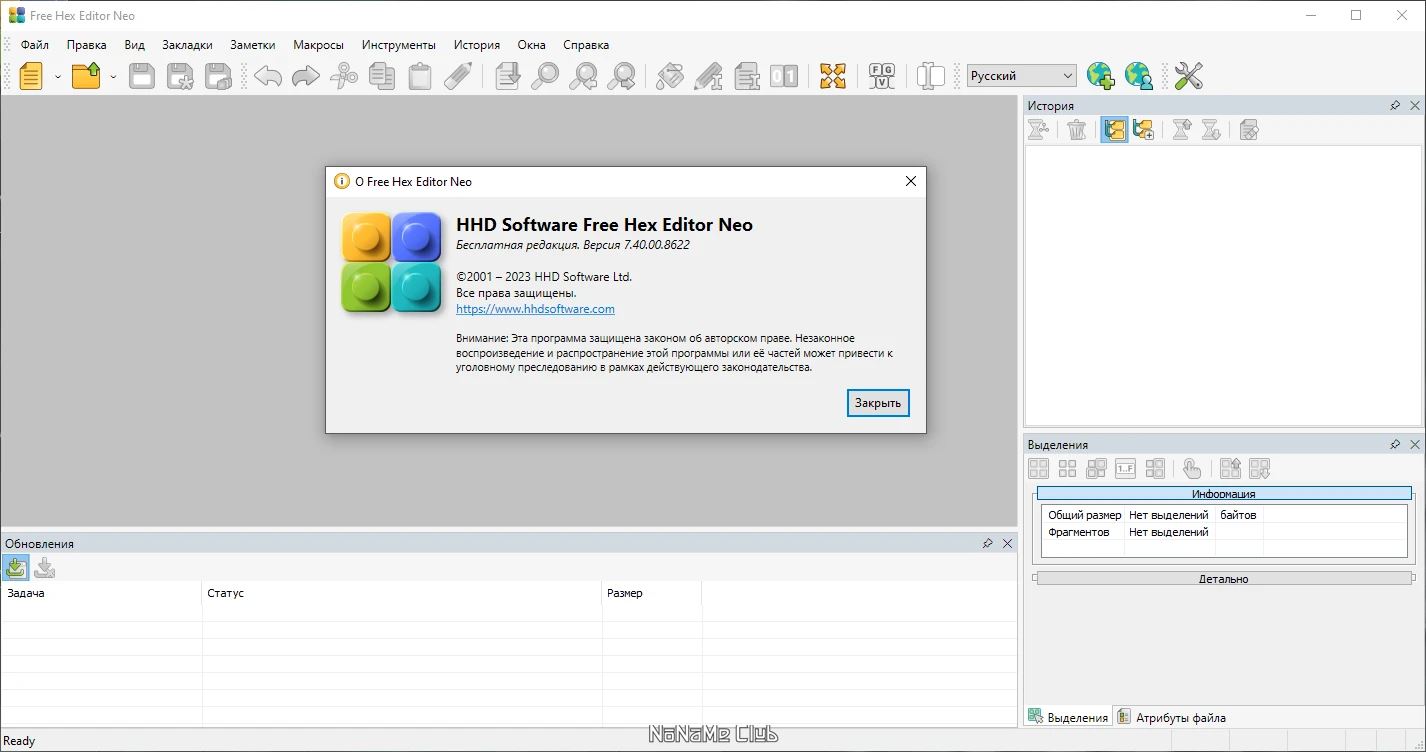1426x752 pixels.
Task: Close the История panel
Action: tap(1415, 105)
